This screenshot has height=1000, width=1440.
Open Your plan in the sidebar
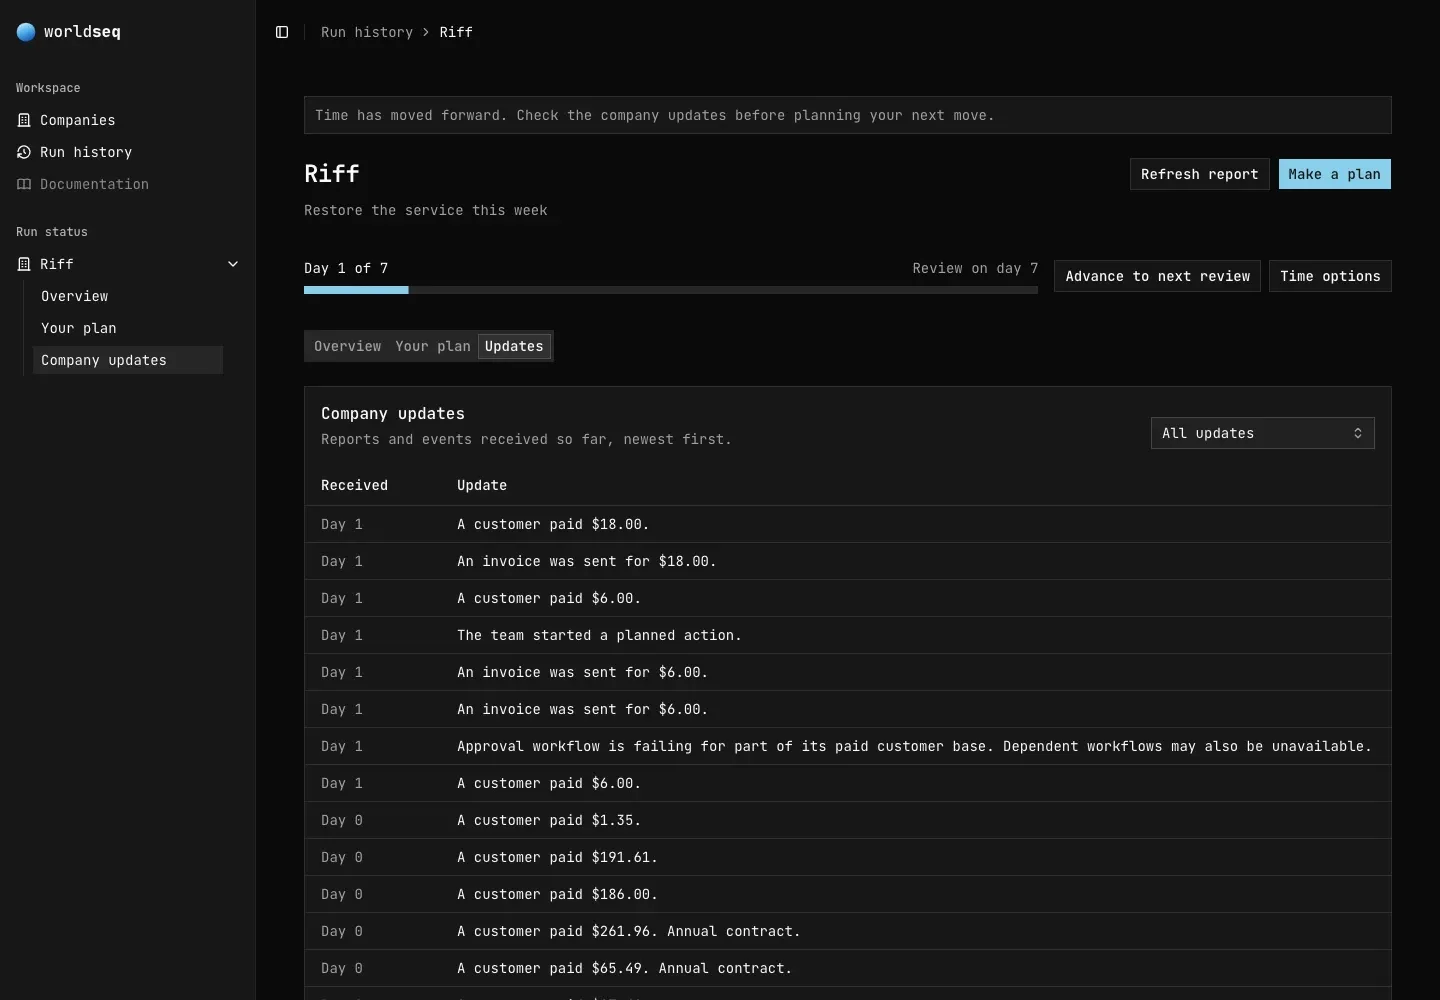point(128,328)
